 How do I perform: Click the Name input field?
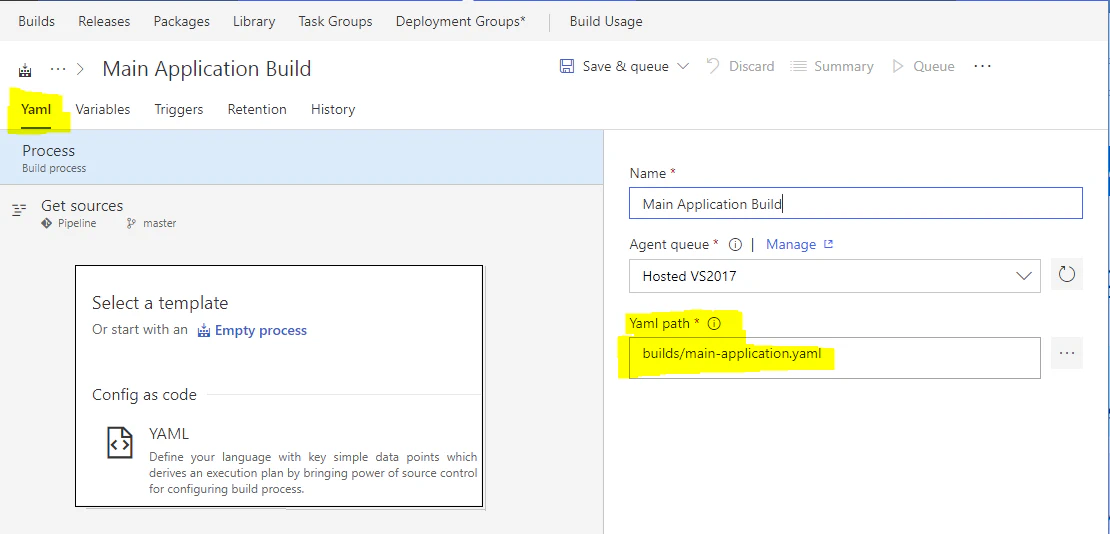pyautogui.click(x=855, y=204)
